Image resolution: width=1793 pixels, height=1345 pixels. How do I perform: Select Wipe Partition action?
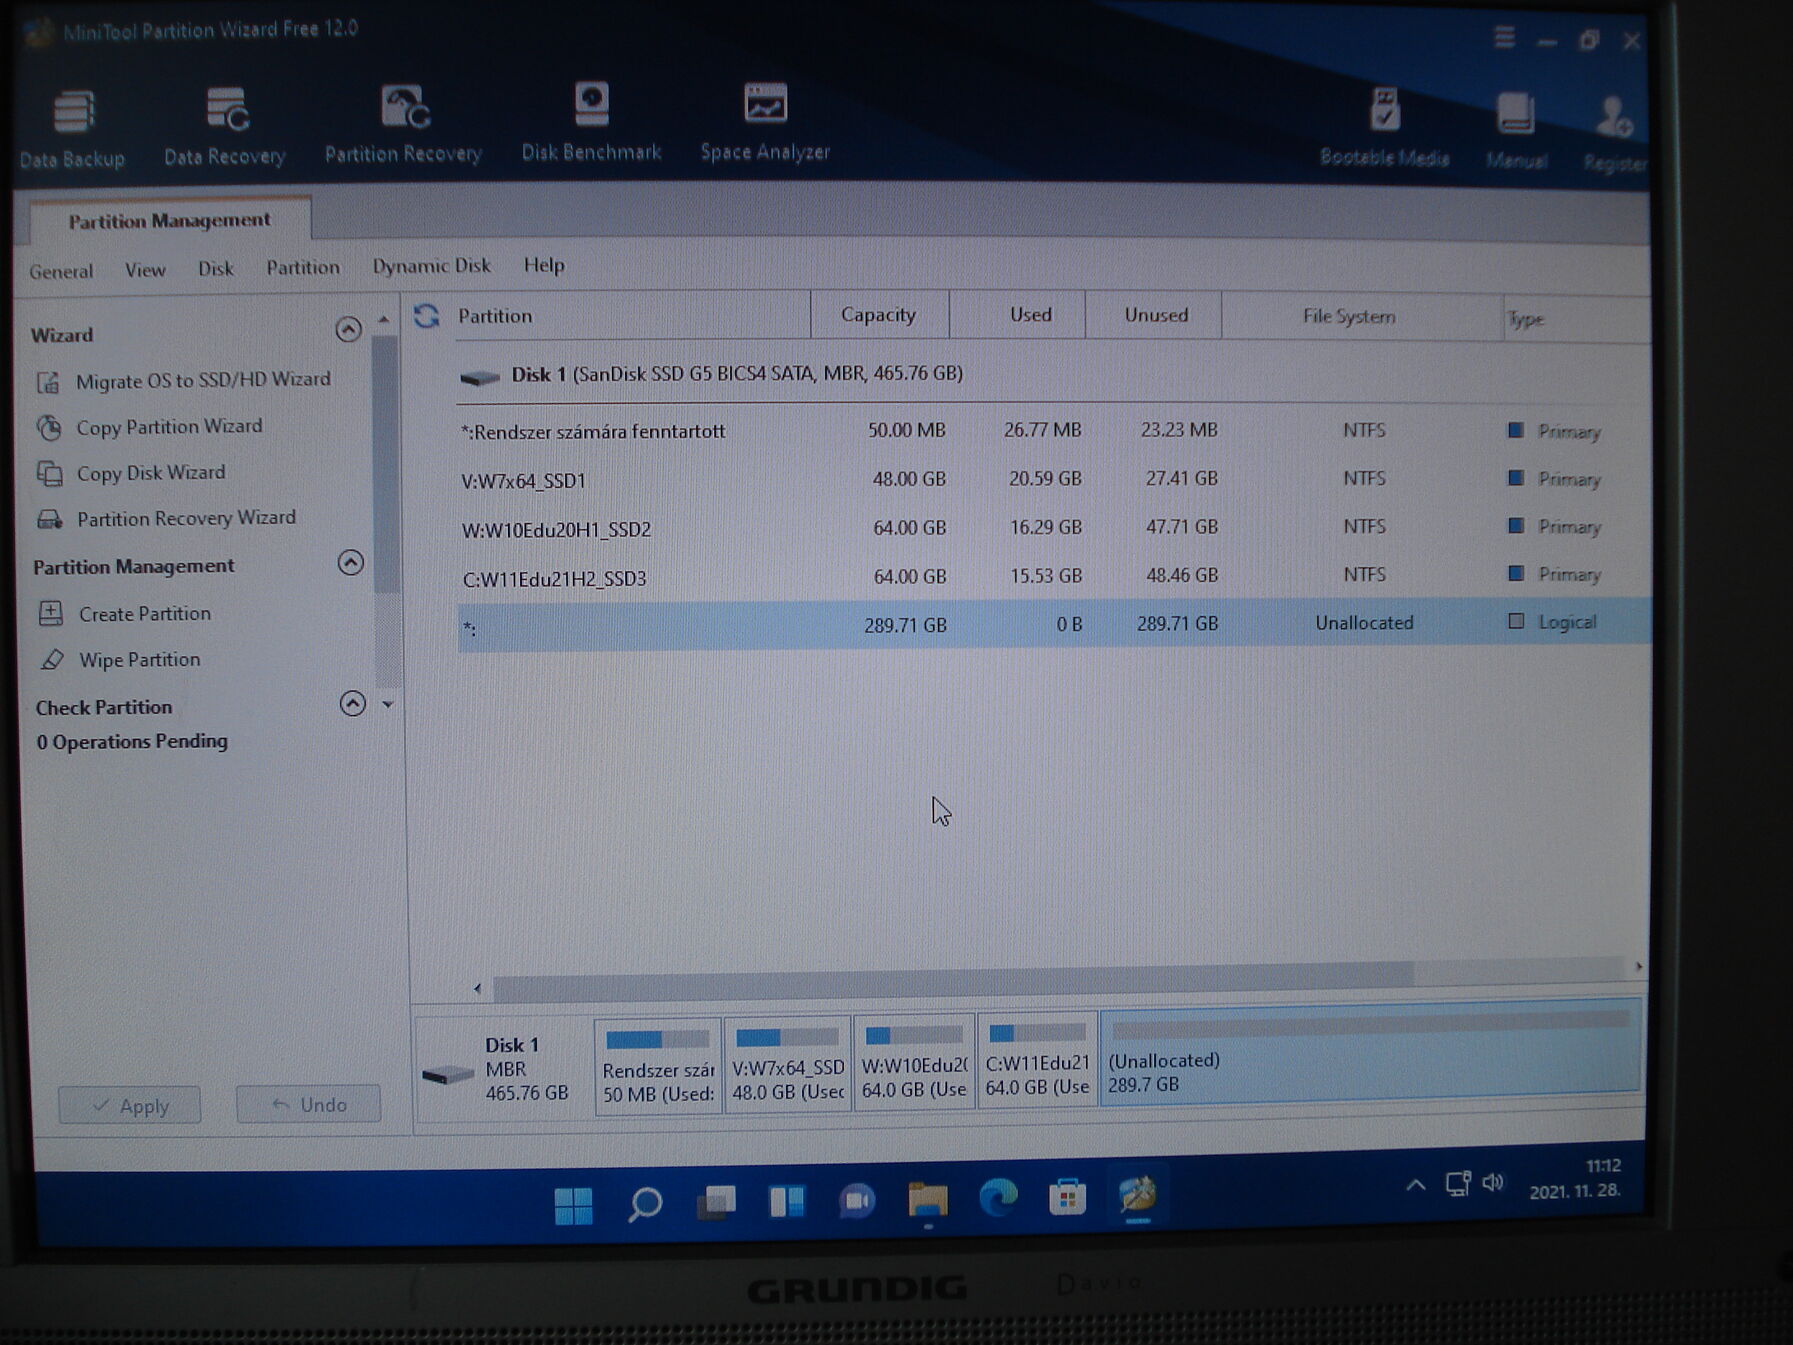coord(120,660)
